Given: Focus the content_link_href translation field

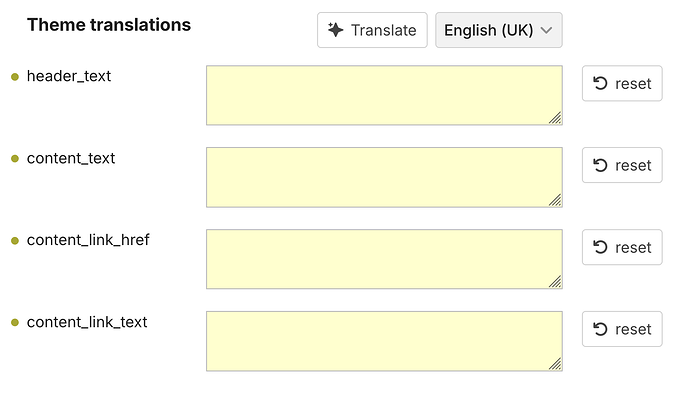Looking at the screenshot, I should (x=384, y=259).
